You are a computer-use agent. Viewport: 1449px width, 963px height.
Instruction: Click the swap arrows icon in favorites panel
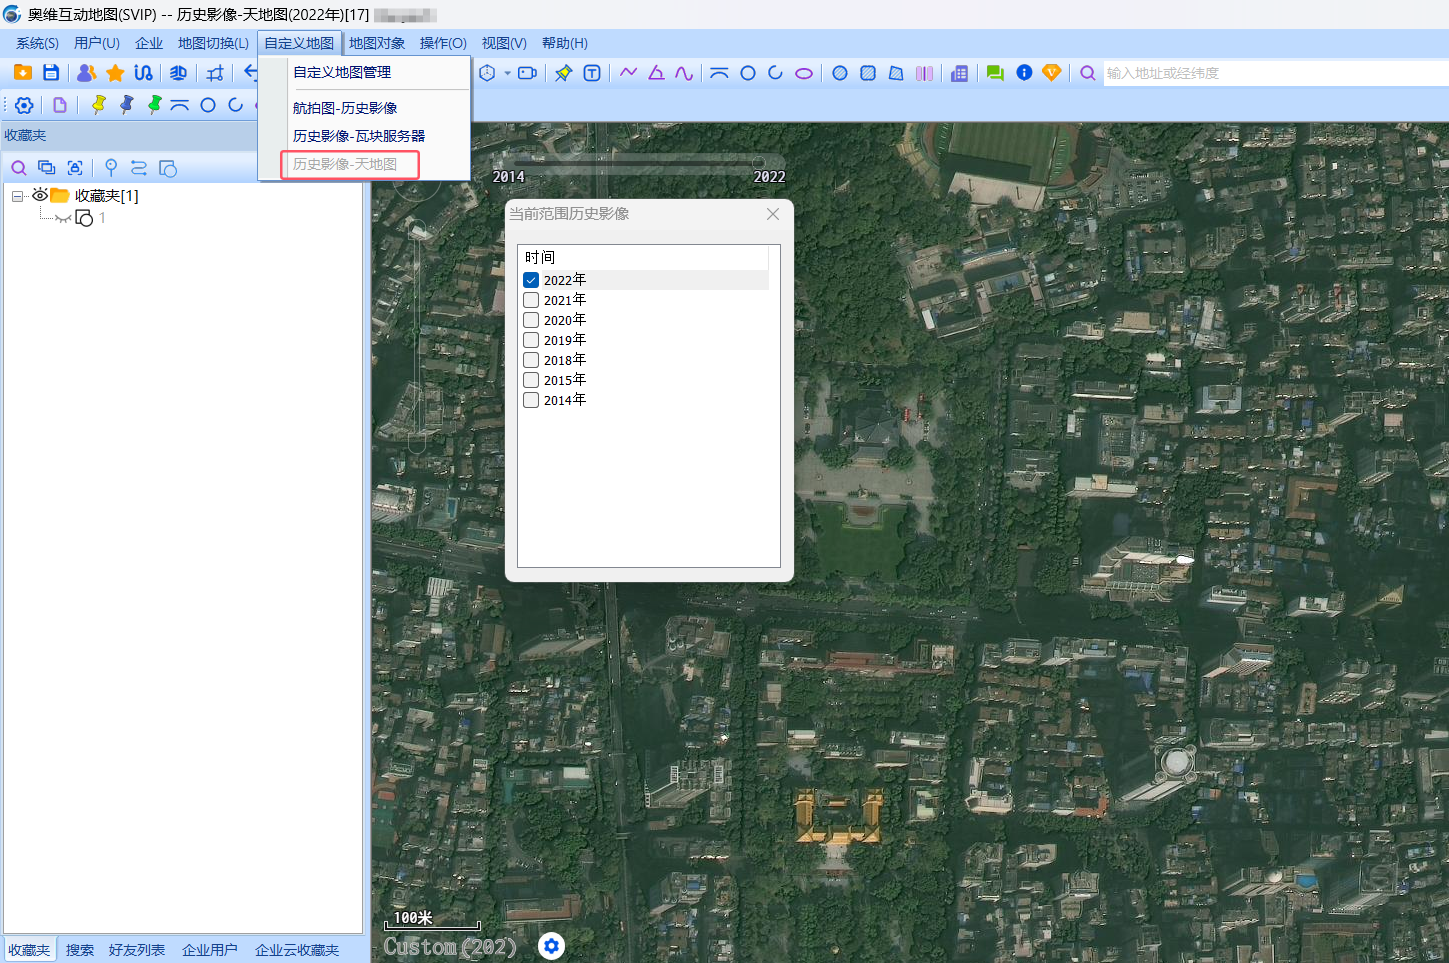pos(139,168)
